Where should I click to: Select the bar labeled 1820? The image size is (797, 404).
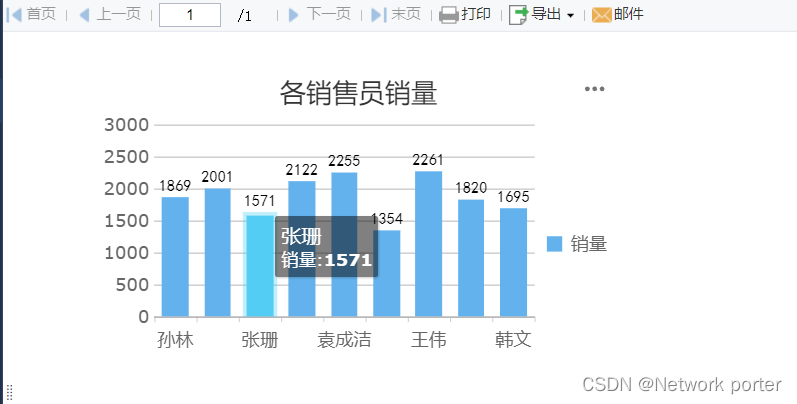(471, 258)
